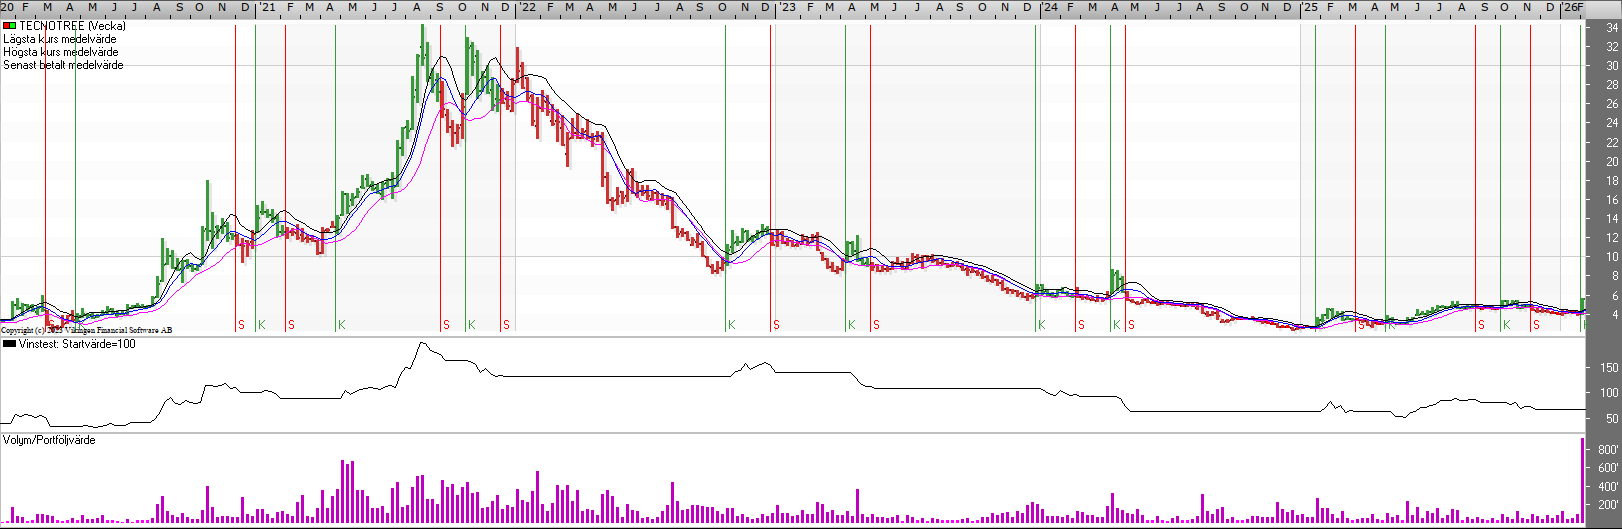Select the '25 year marker on timeline
The width and height of the screenshot is (1622, 529).
click(x=1309, y=8)
